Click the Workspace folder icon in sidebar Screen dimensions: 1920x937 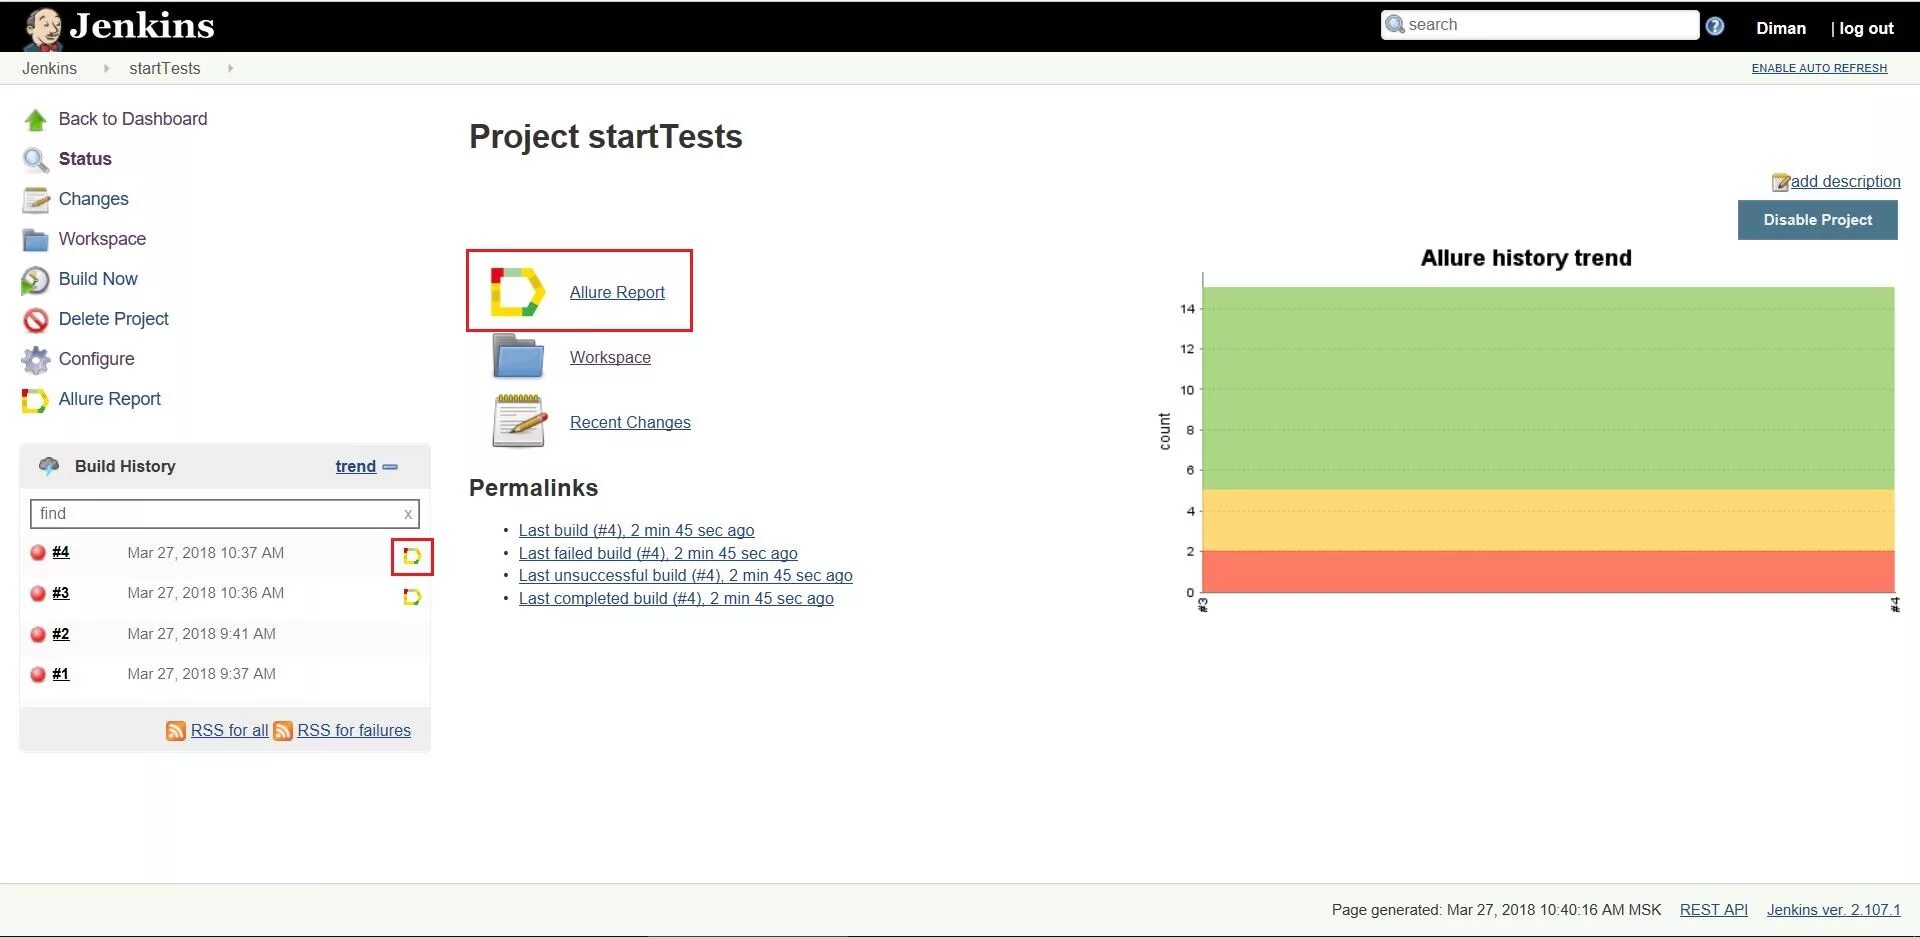36,240
